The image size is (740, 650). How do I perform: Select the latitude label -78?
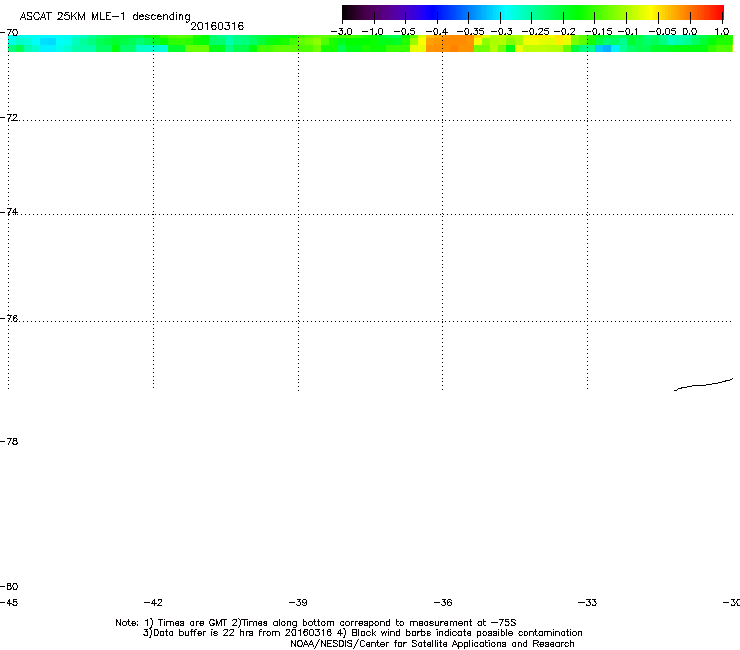[x=9, y=441]
